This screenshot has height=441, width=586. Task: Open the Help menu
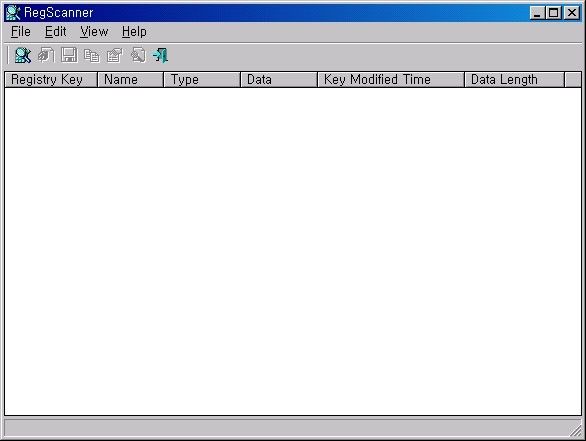click(134, 32)
